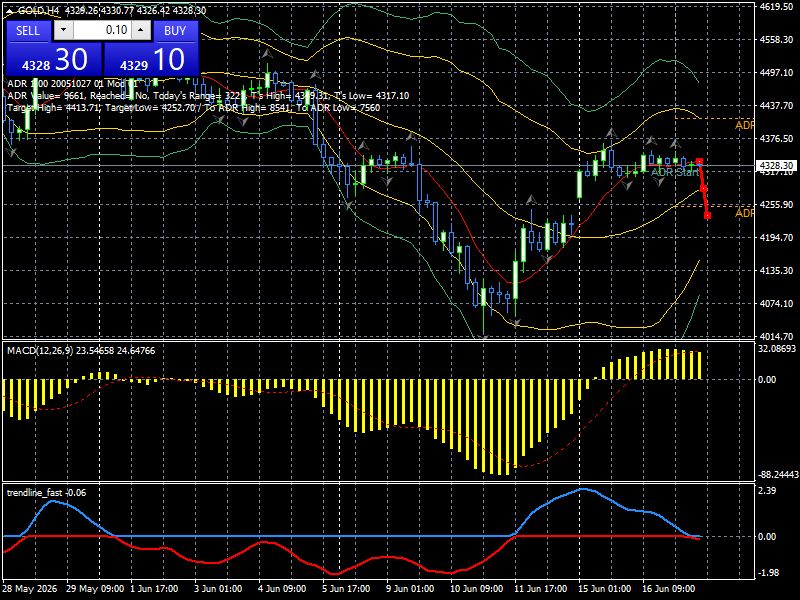Click the 29 May 09:00 time label
The image size is (800, 600).
click(95, 588)
